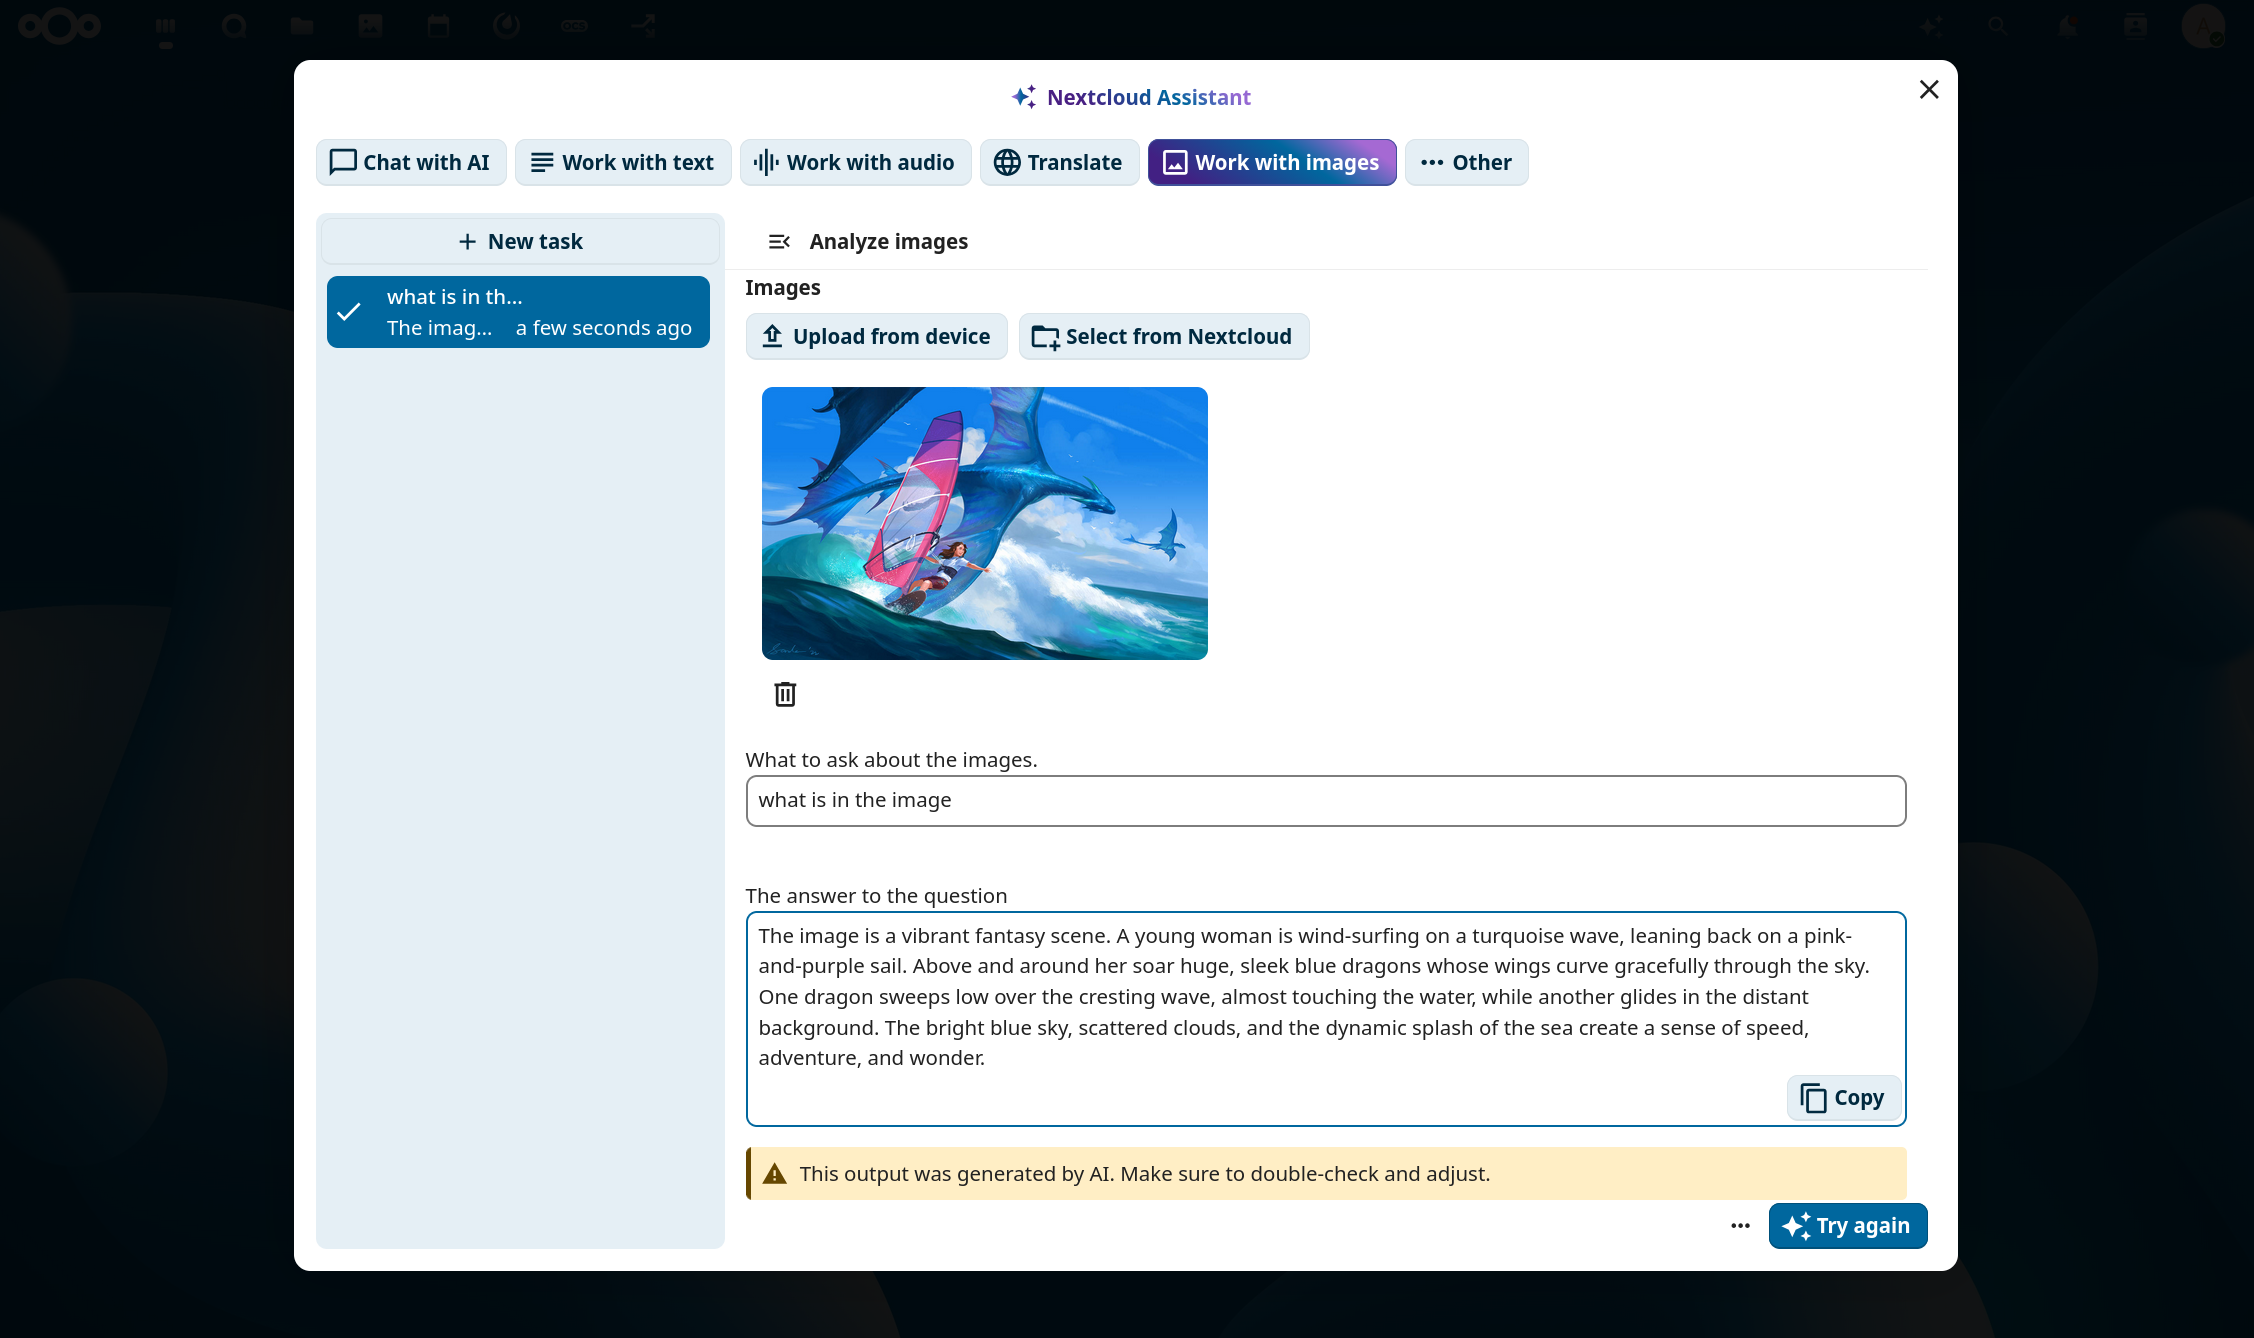Open the Work with text tab
Screen dimensions: 2254x1338
[623, 162]
